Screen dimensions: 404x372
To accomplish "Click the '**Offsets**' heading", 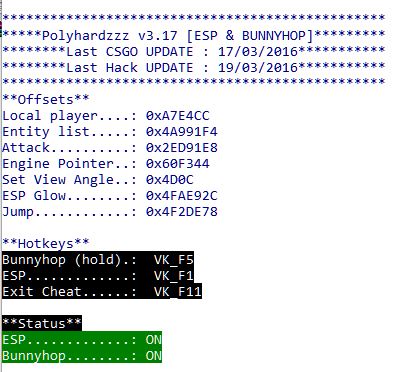I will pyautogui.click(x=46, y=99).
